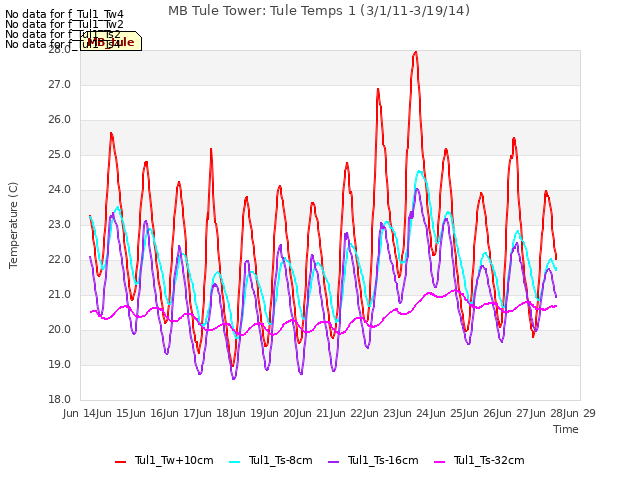640x480 pixels.
Task: Click the Jun 21 x-axis tick label
Action: (x=313, y=413)
